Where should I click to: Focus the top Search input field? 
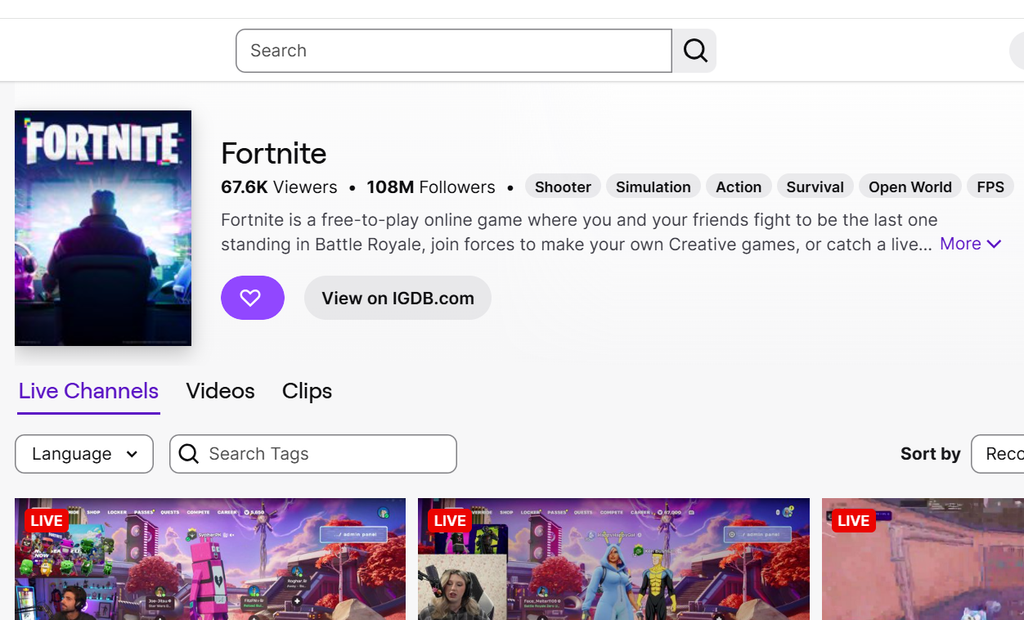pyautogui.click(x=453, y=50)
